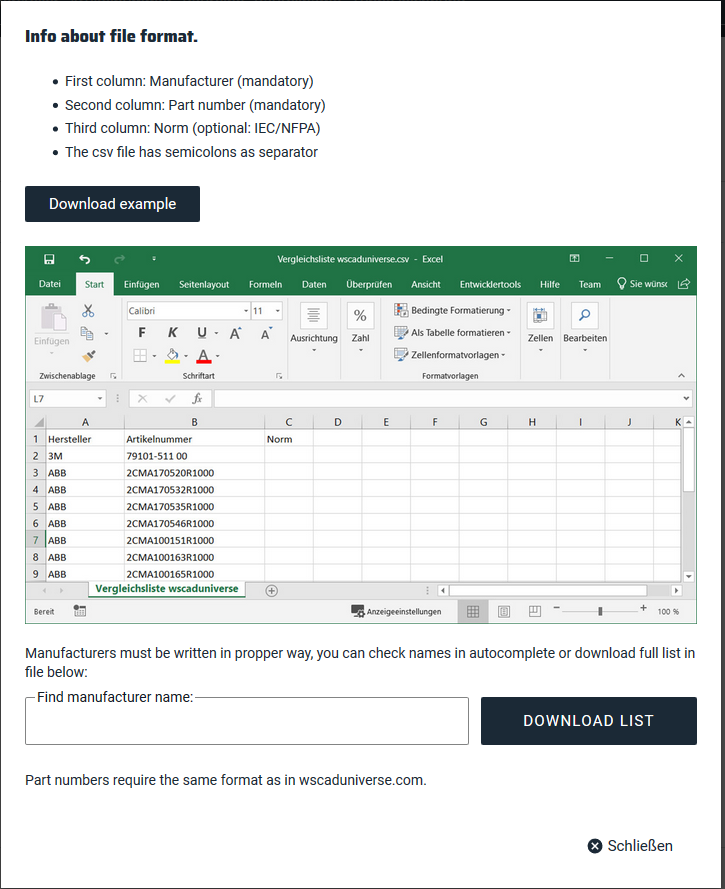Open the Ribbon display options icon

[574, 258]
